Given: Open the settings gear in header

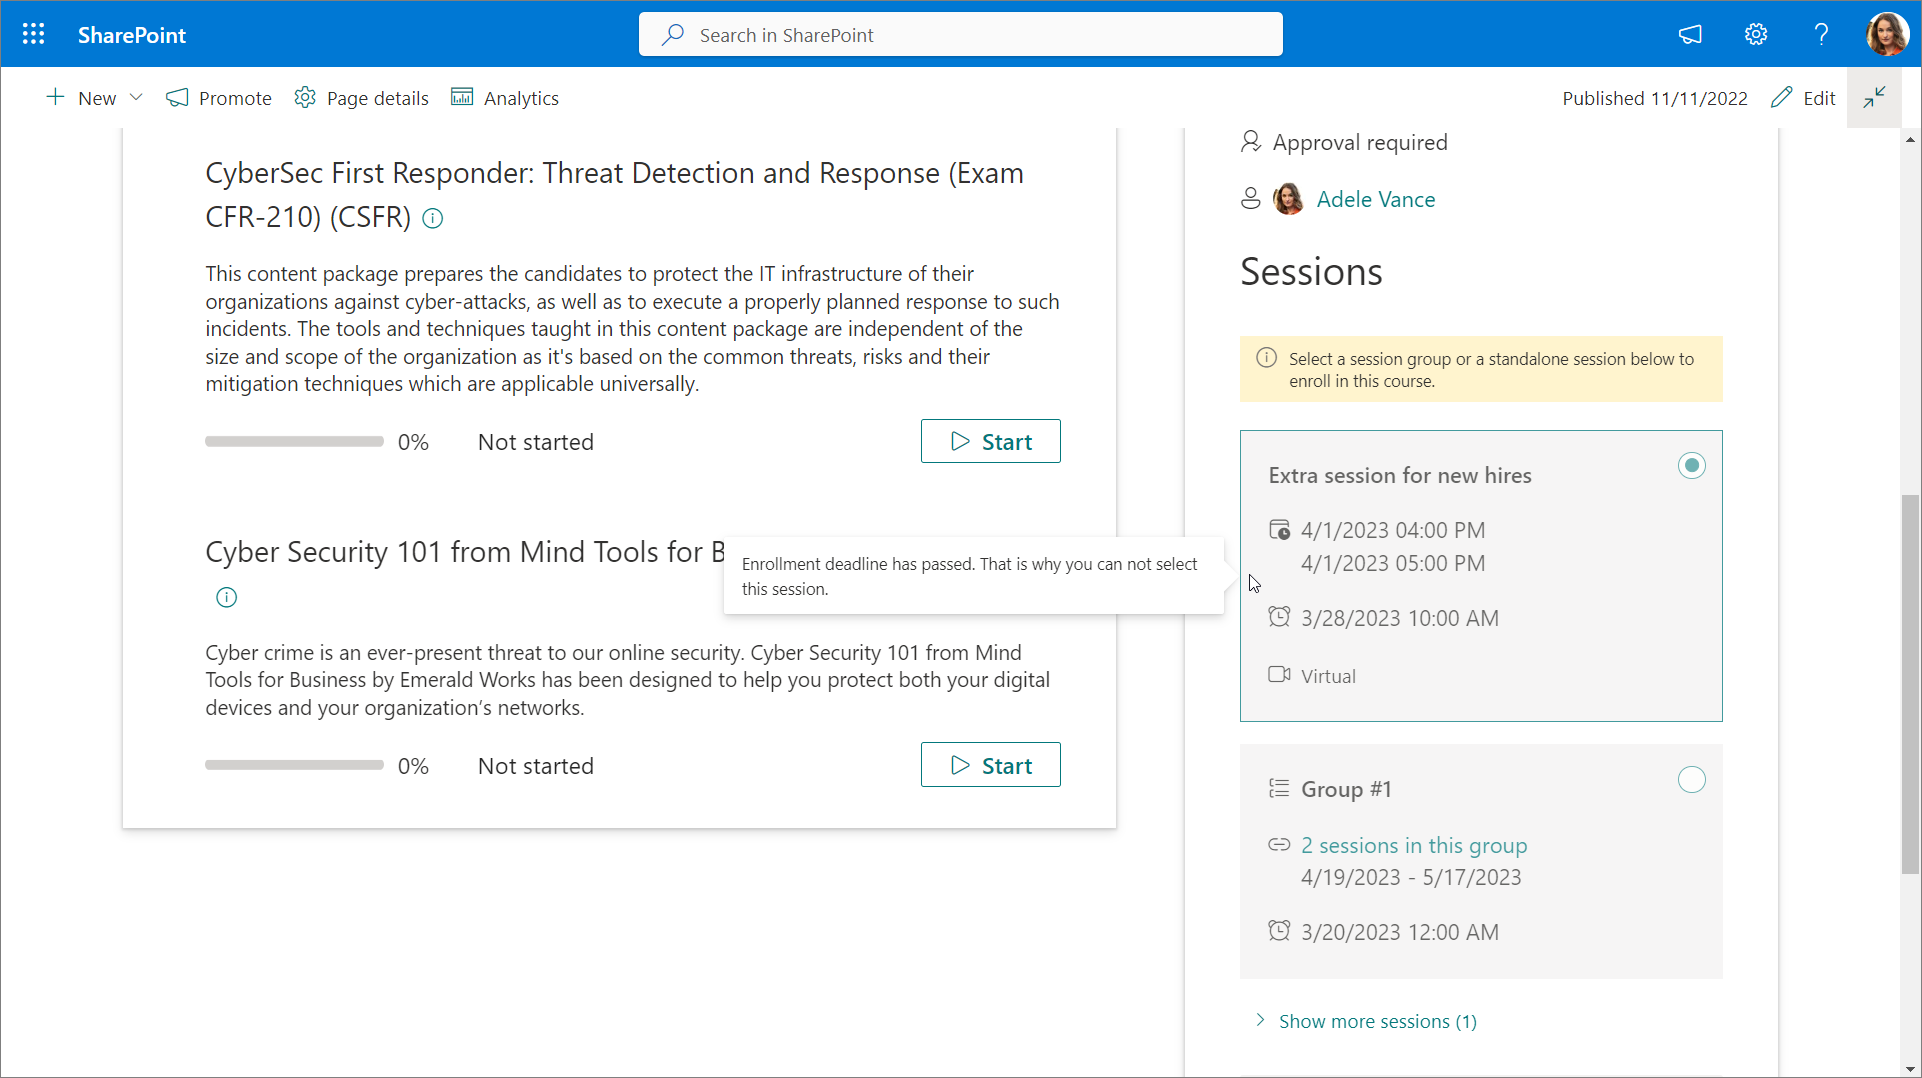Looking at the screenshot, I should pyautogui.click(x=1756, y=35).
